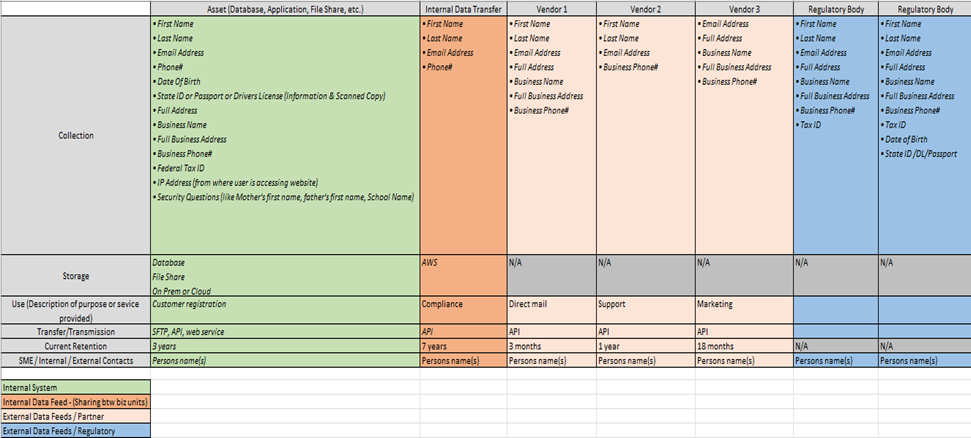The image size is (971, 438).
Task: Click the AWS storage cell
Action: click(x=463, y=274)
